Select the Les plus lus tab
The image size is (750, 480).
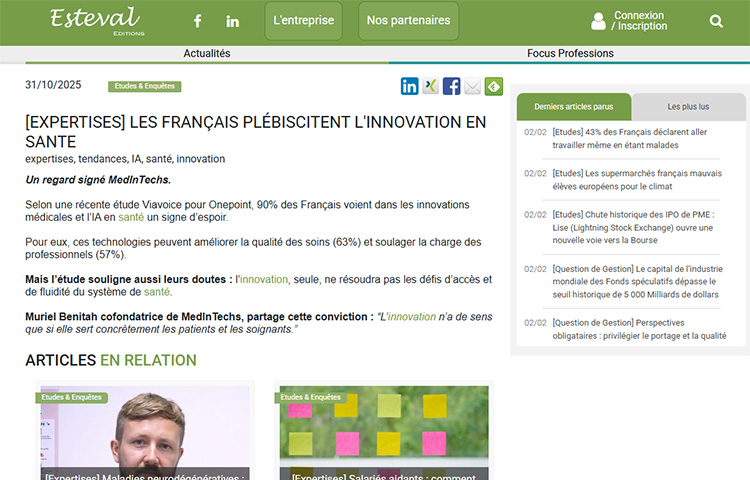pos(688,107)
